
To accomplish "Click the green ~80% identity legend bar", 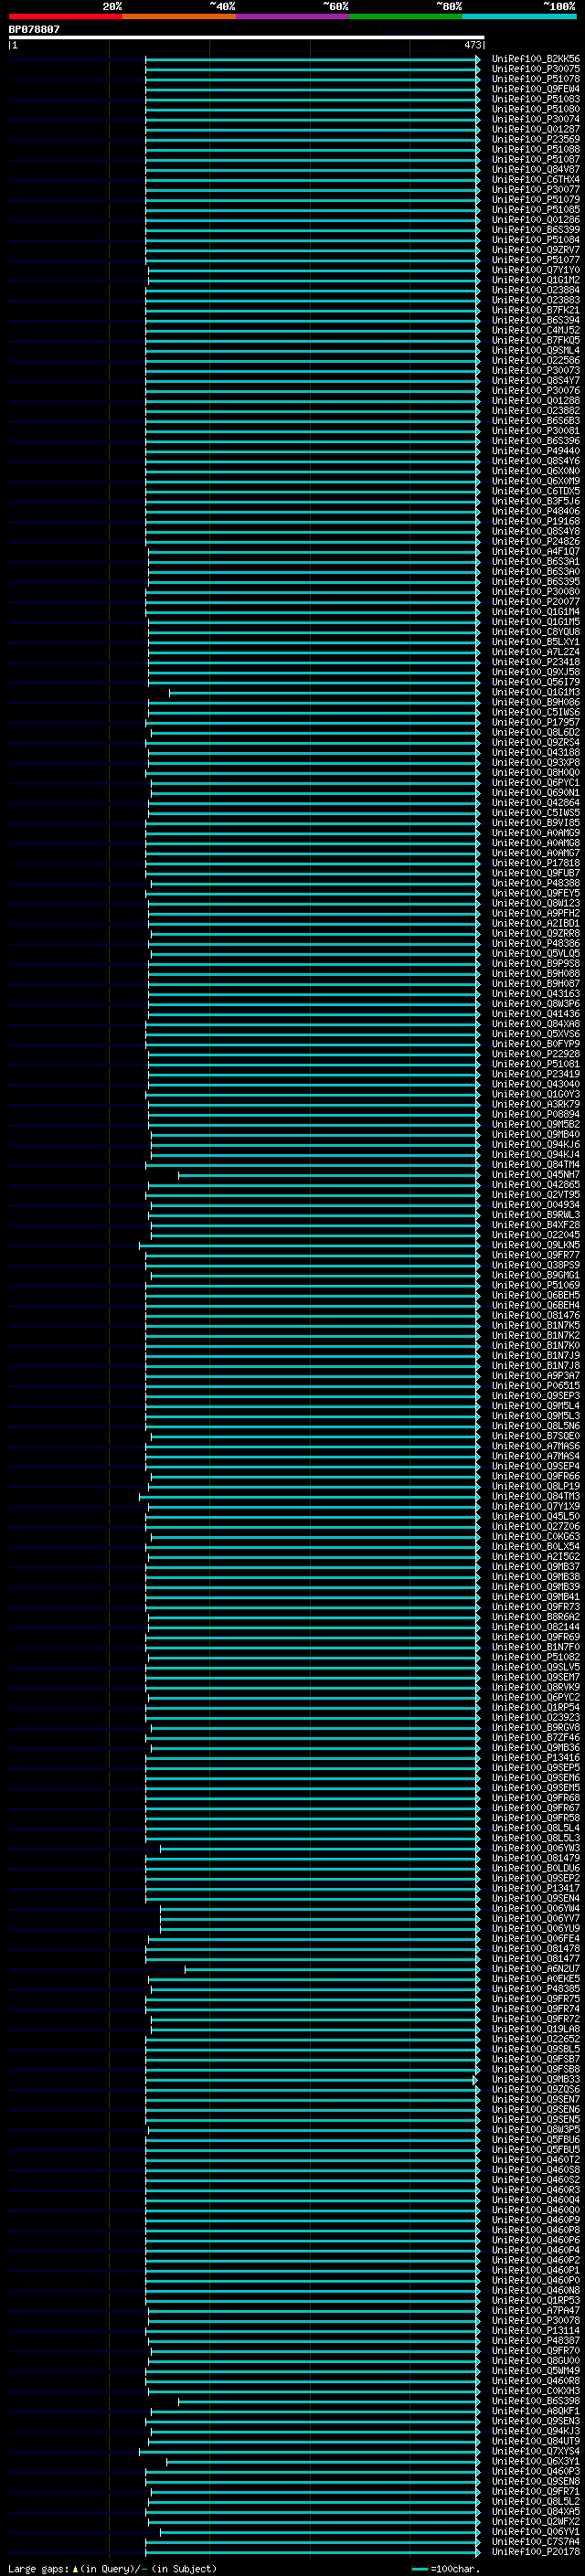I will 406,16.
